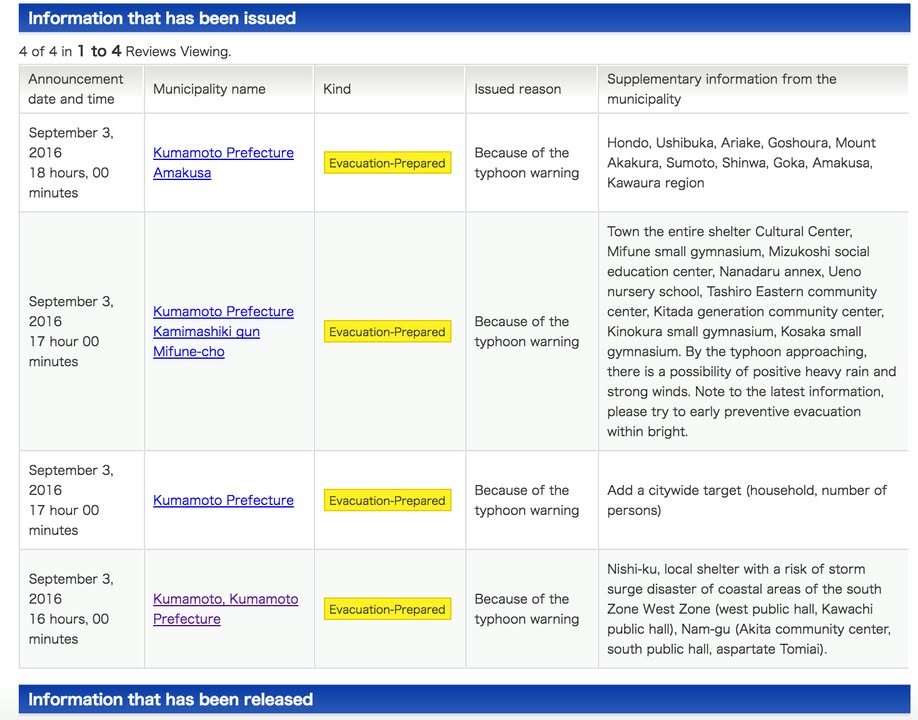Screen dimensions: 918x720
Task: Open the Kumamoto Prefecture Amakusa link
Action: point(223,162)
